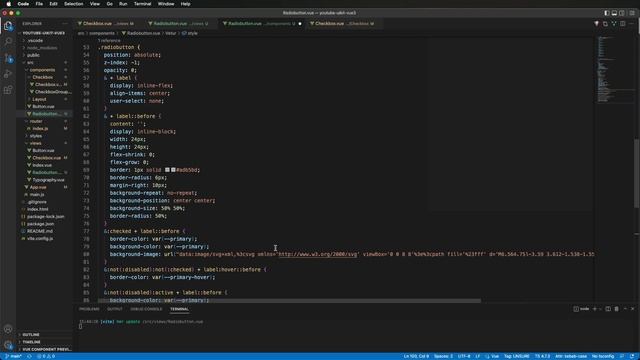This screenshot has height=360, width=640.
Task: Switch to the Problems panel tab
Action: point(89,309)
